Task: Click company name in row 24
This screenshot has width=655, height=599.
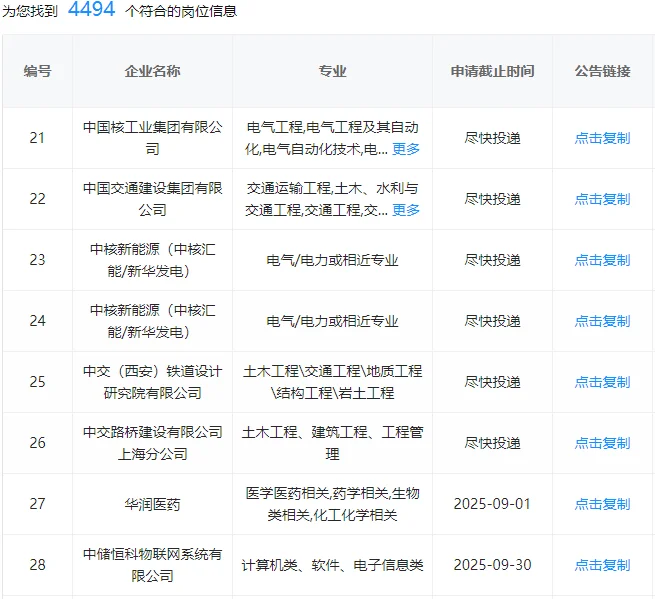Action: click(152, 321)
